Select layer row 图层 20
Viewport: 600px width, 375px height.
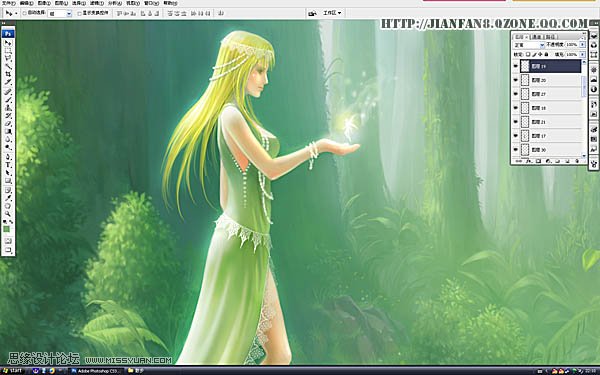point(551,80)
